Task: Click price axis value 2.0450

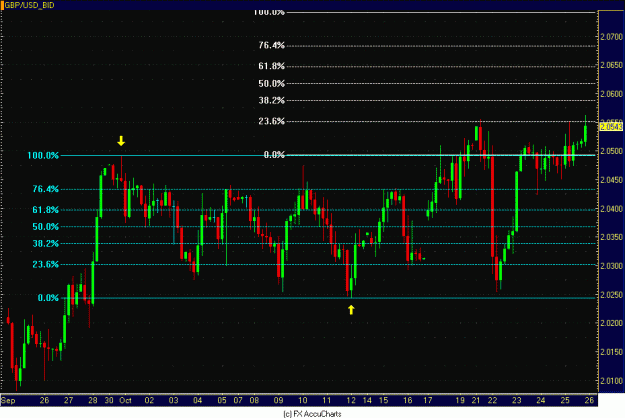Action: 611,180
